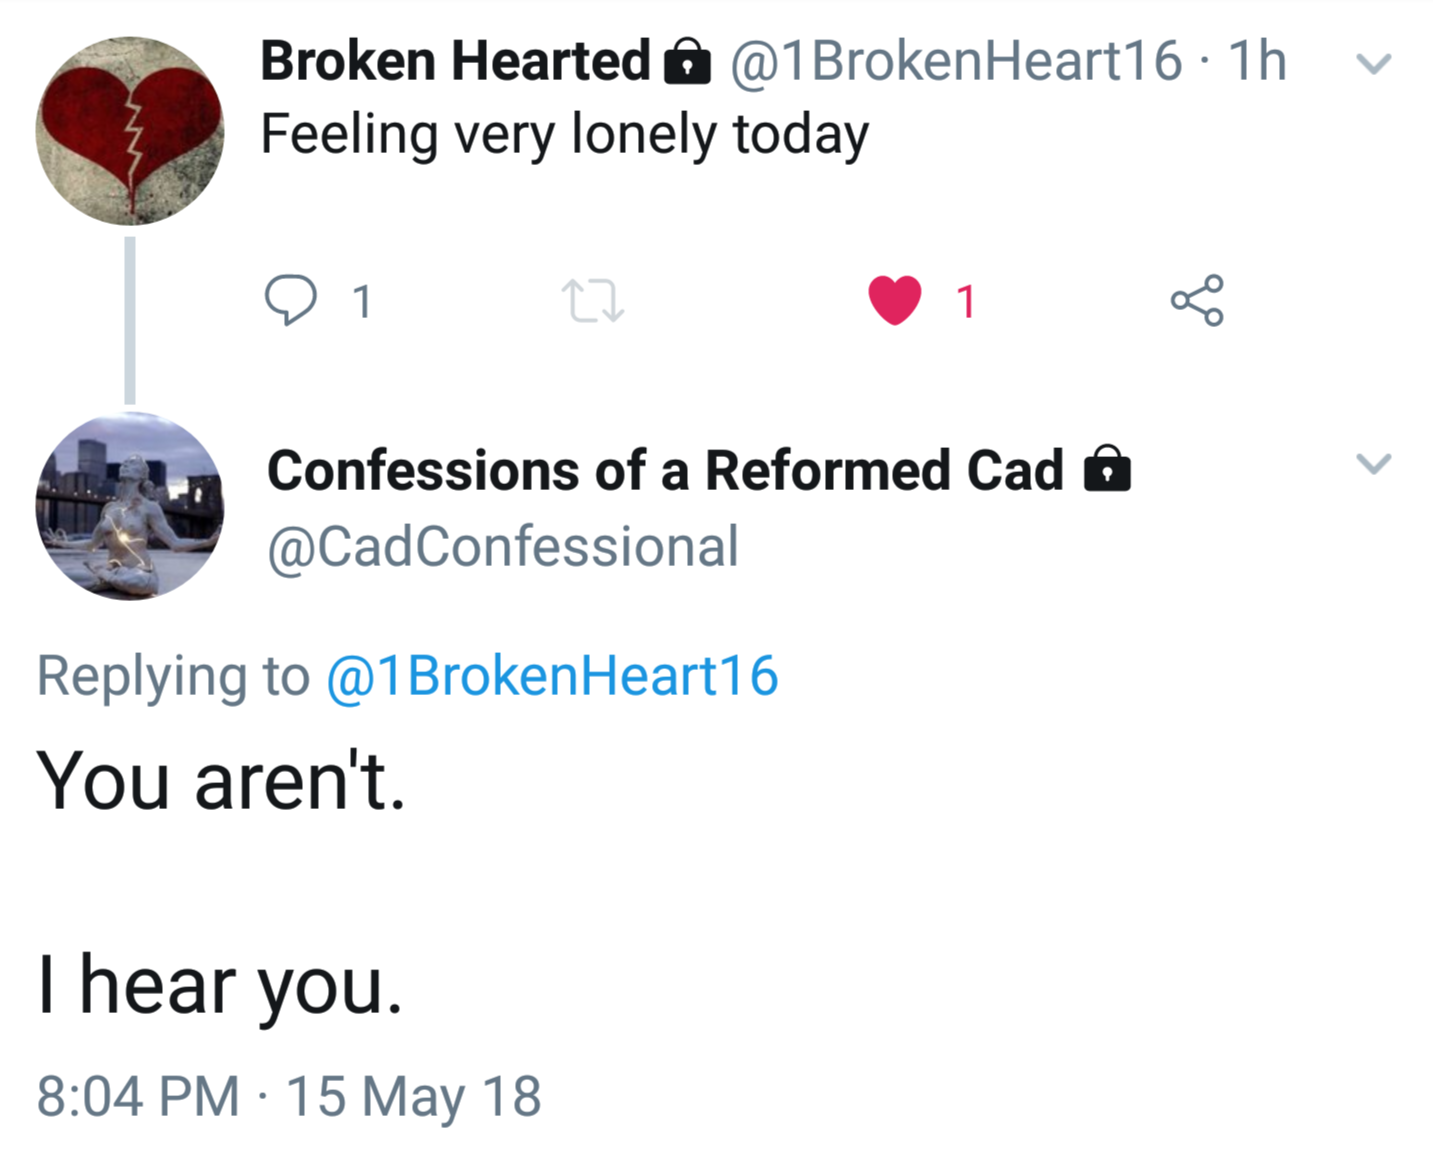The width and height of the screenshot is (1433, 1156).
Task: Expand chevron menu on Reformed Cad reply
Action: [x=1373, y=464]
